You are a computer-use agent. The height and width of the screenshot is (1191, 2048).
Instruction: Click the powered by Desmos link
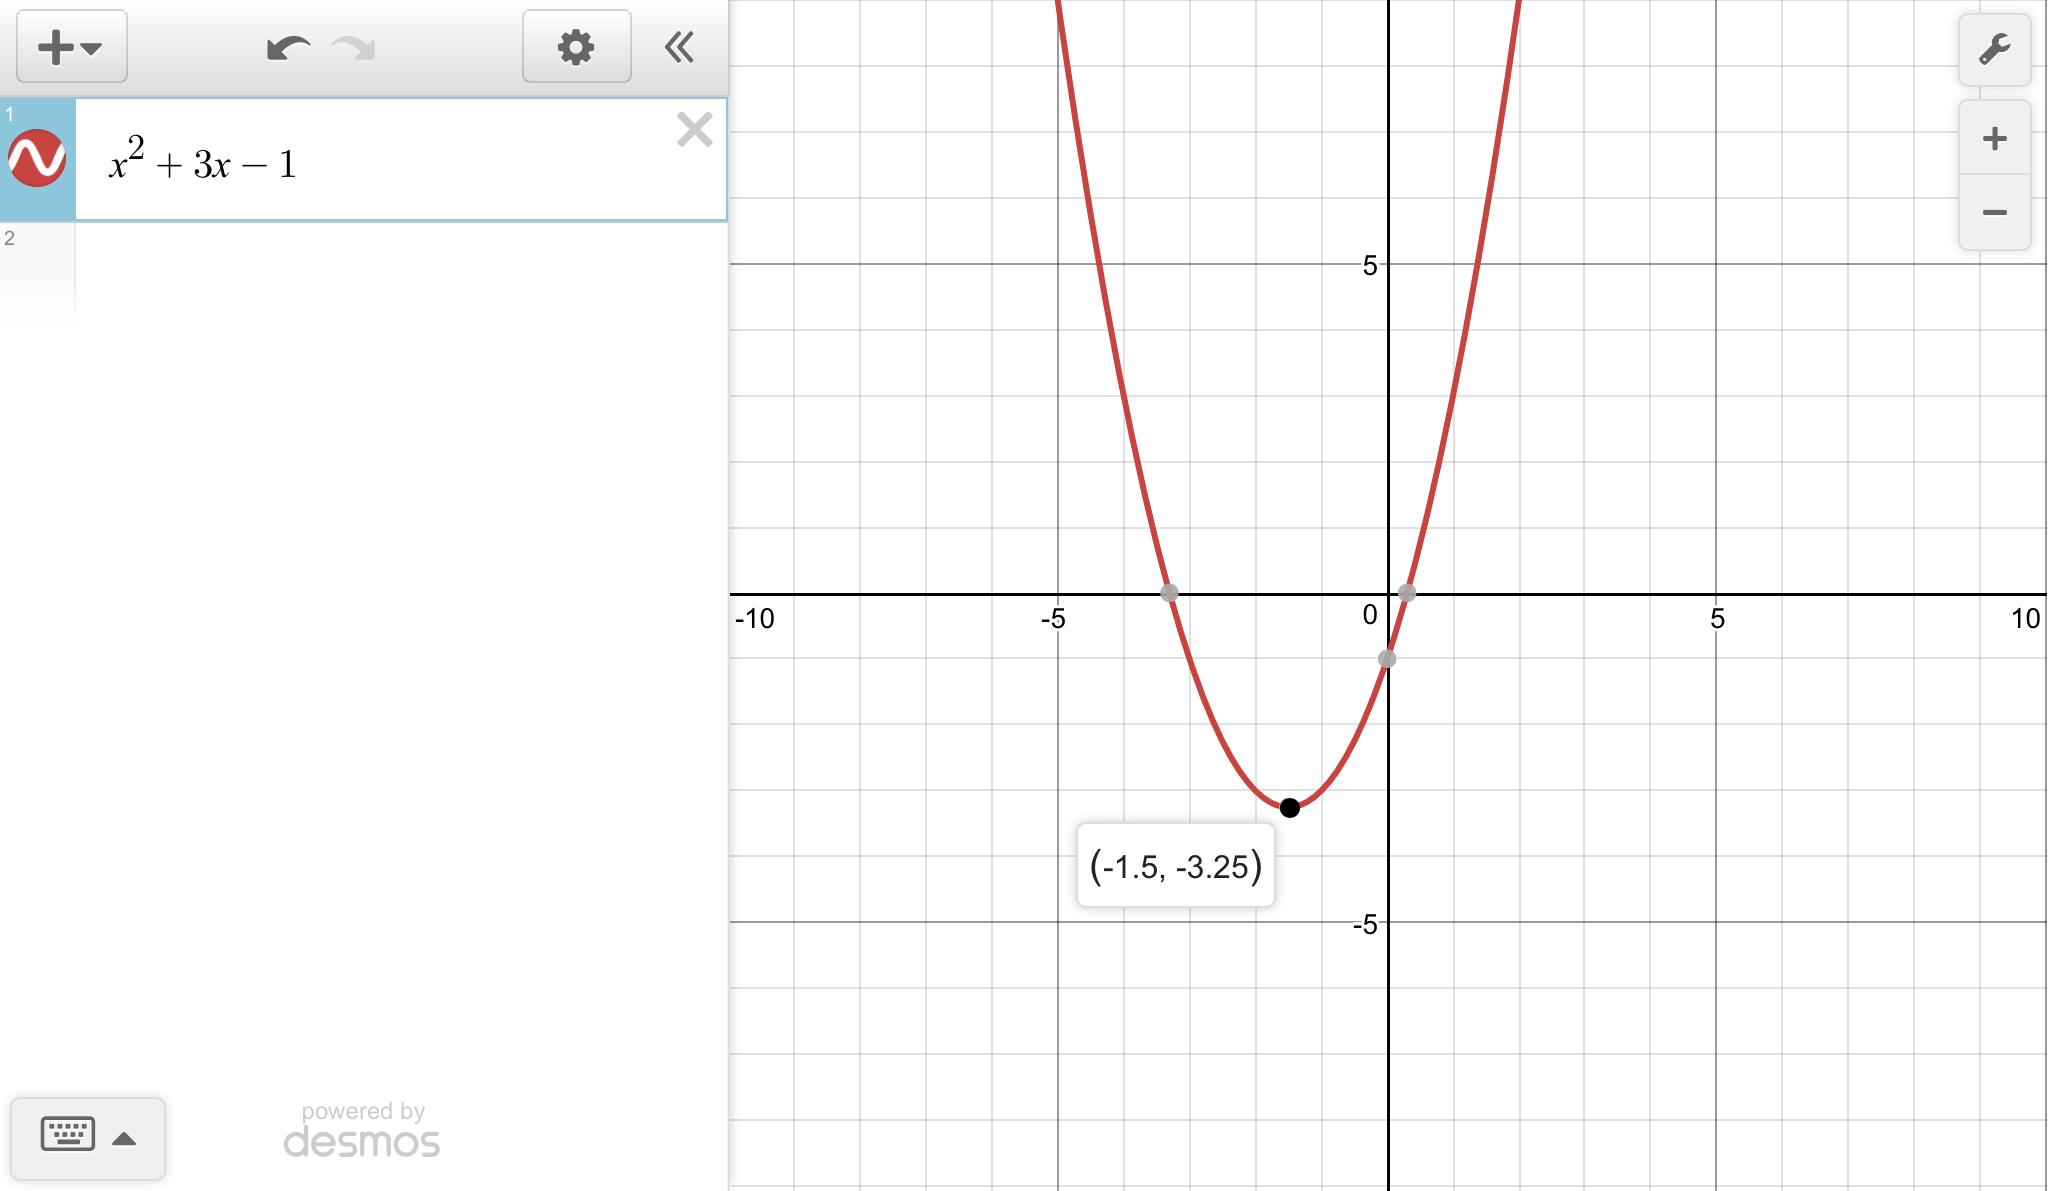click(x=362, y=1131)
